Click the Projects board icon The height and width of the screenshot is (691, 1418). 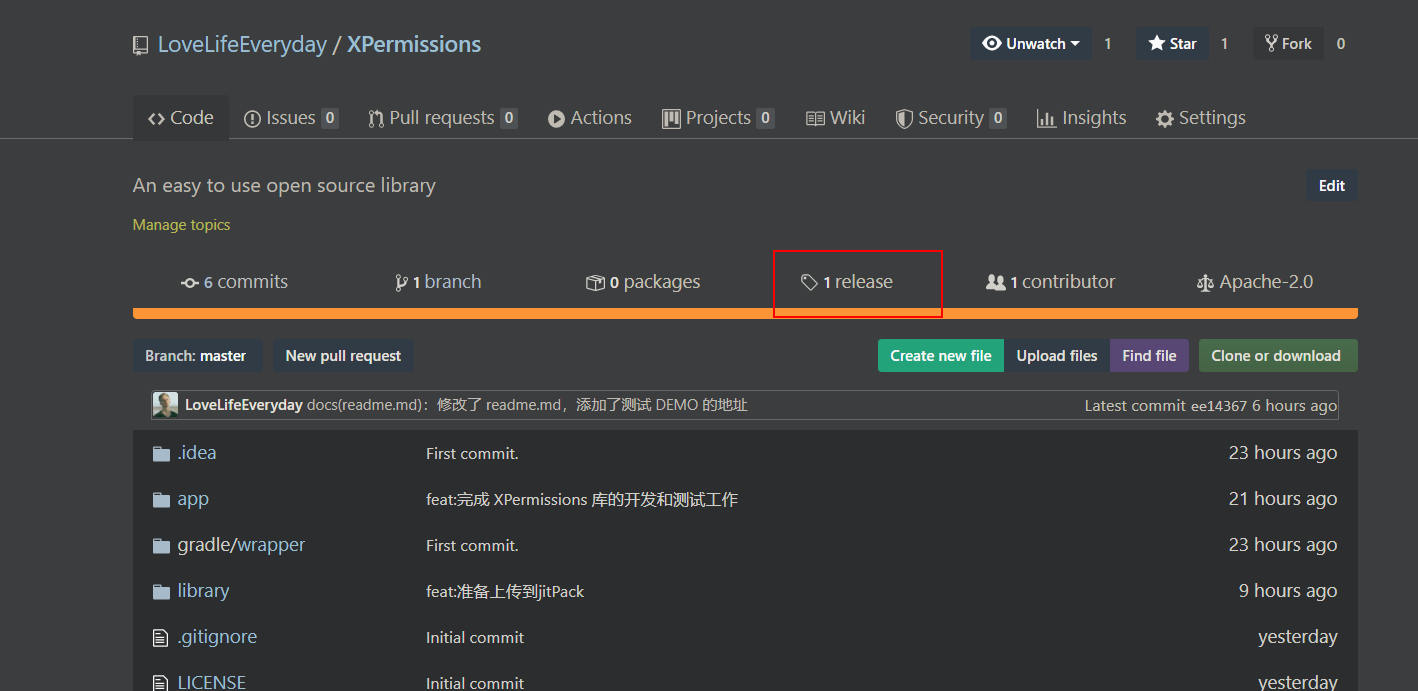pyautogui.click(x=671, y=119)
